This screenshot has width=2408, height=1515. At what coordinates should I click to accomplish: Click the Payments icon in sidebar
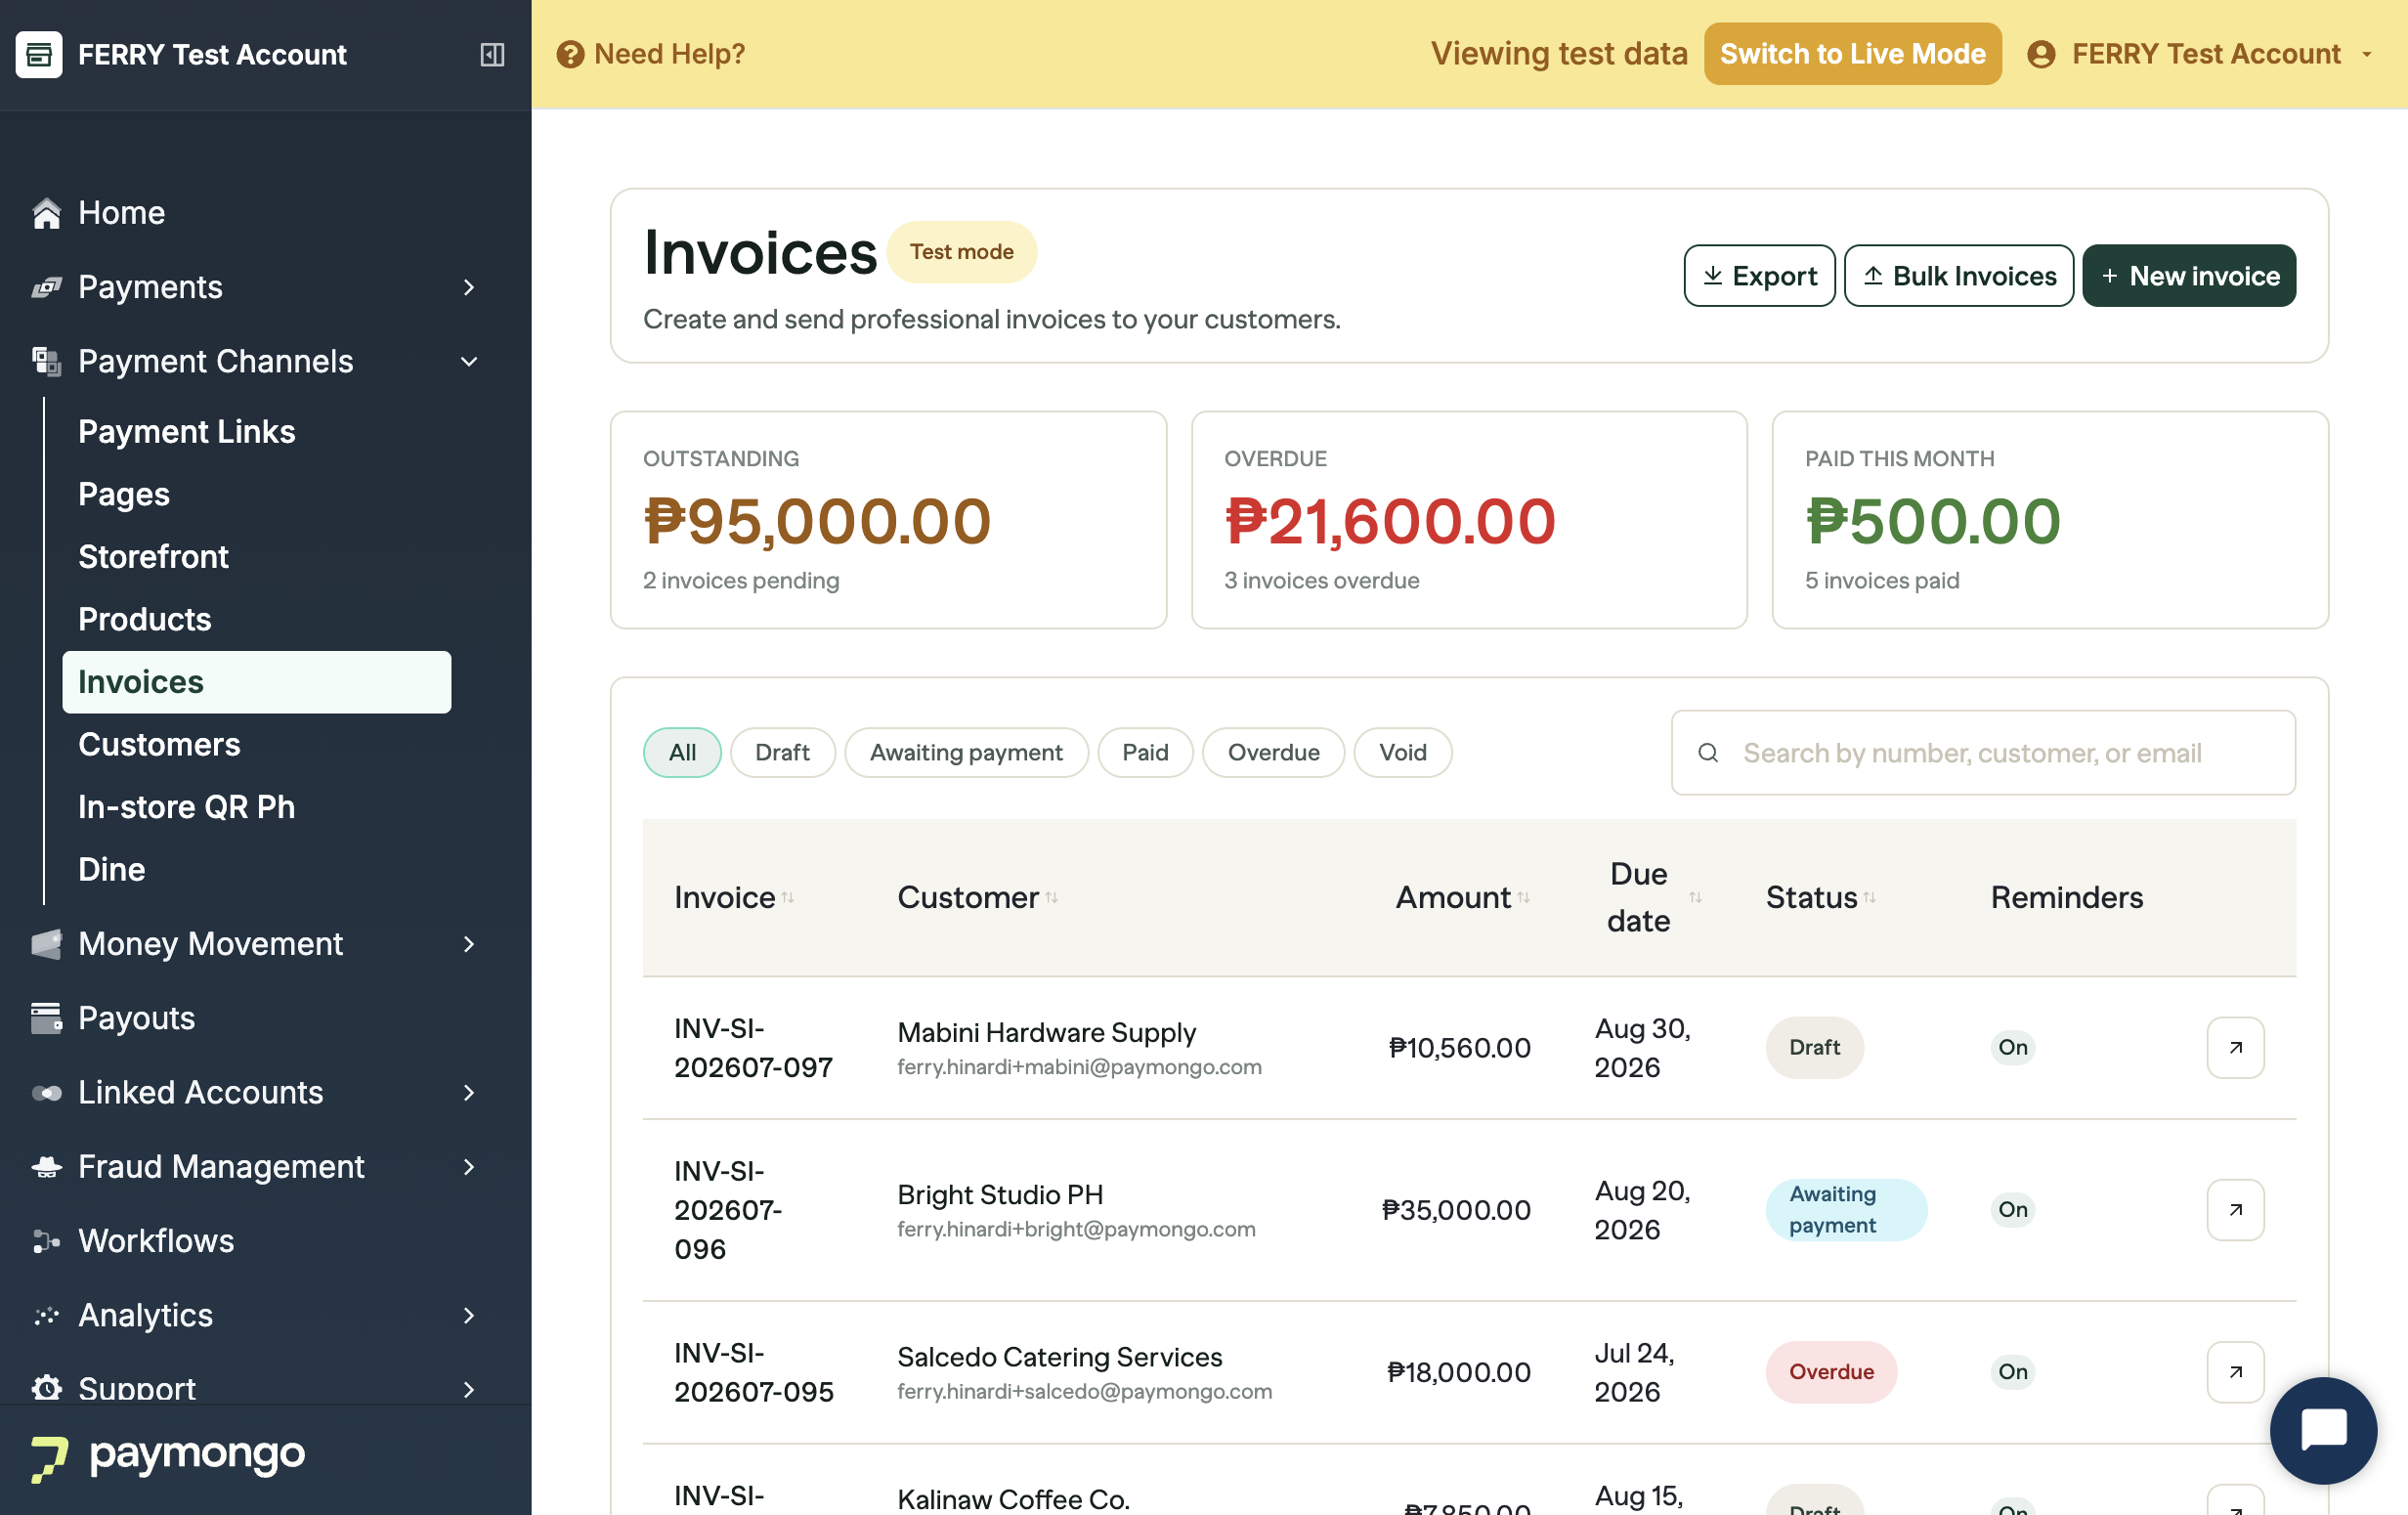(x=46, y=288)
